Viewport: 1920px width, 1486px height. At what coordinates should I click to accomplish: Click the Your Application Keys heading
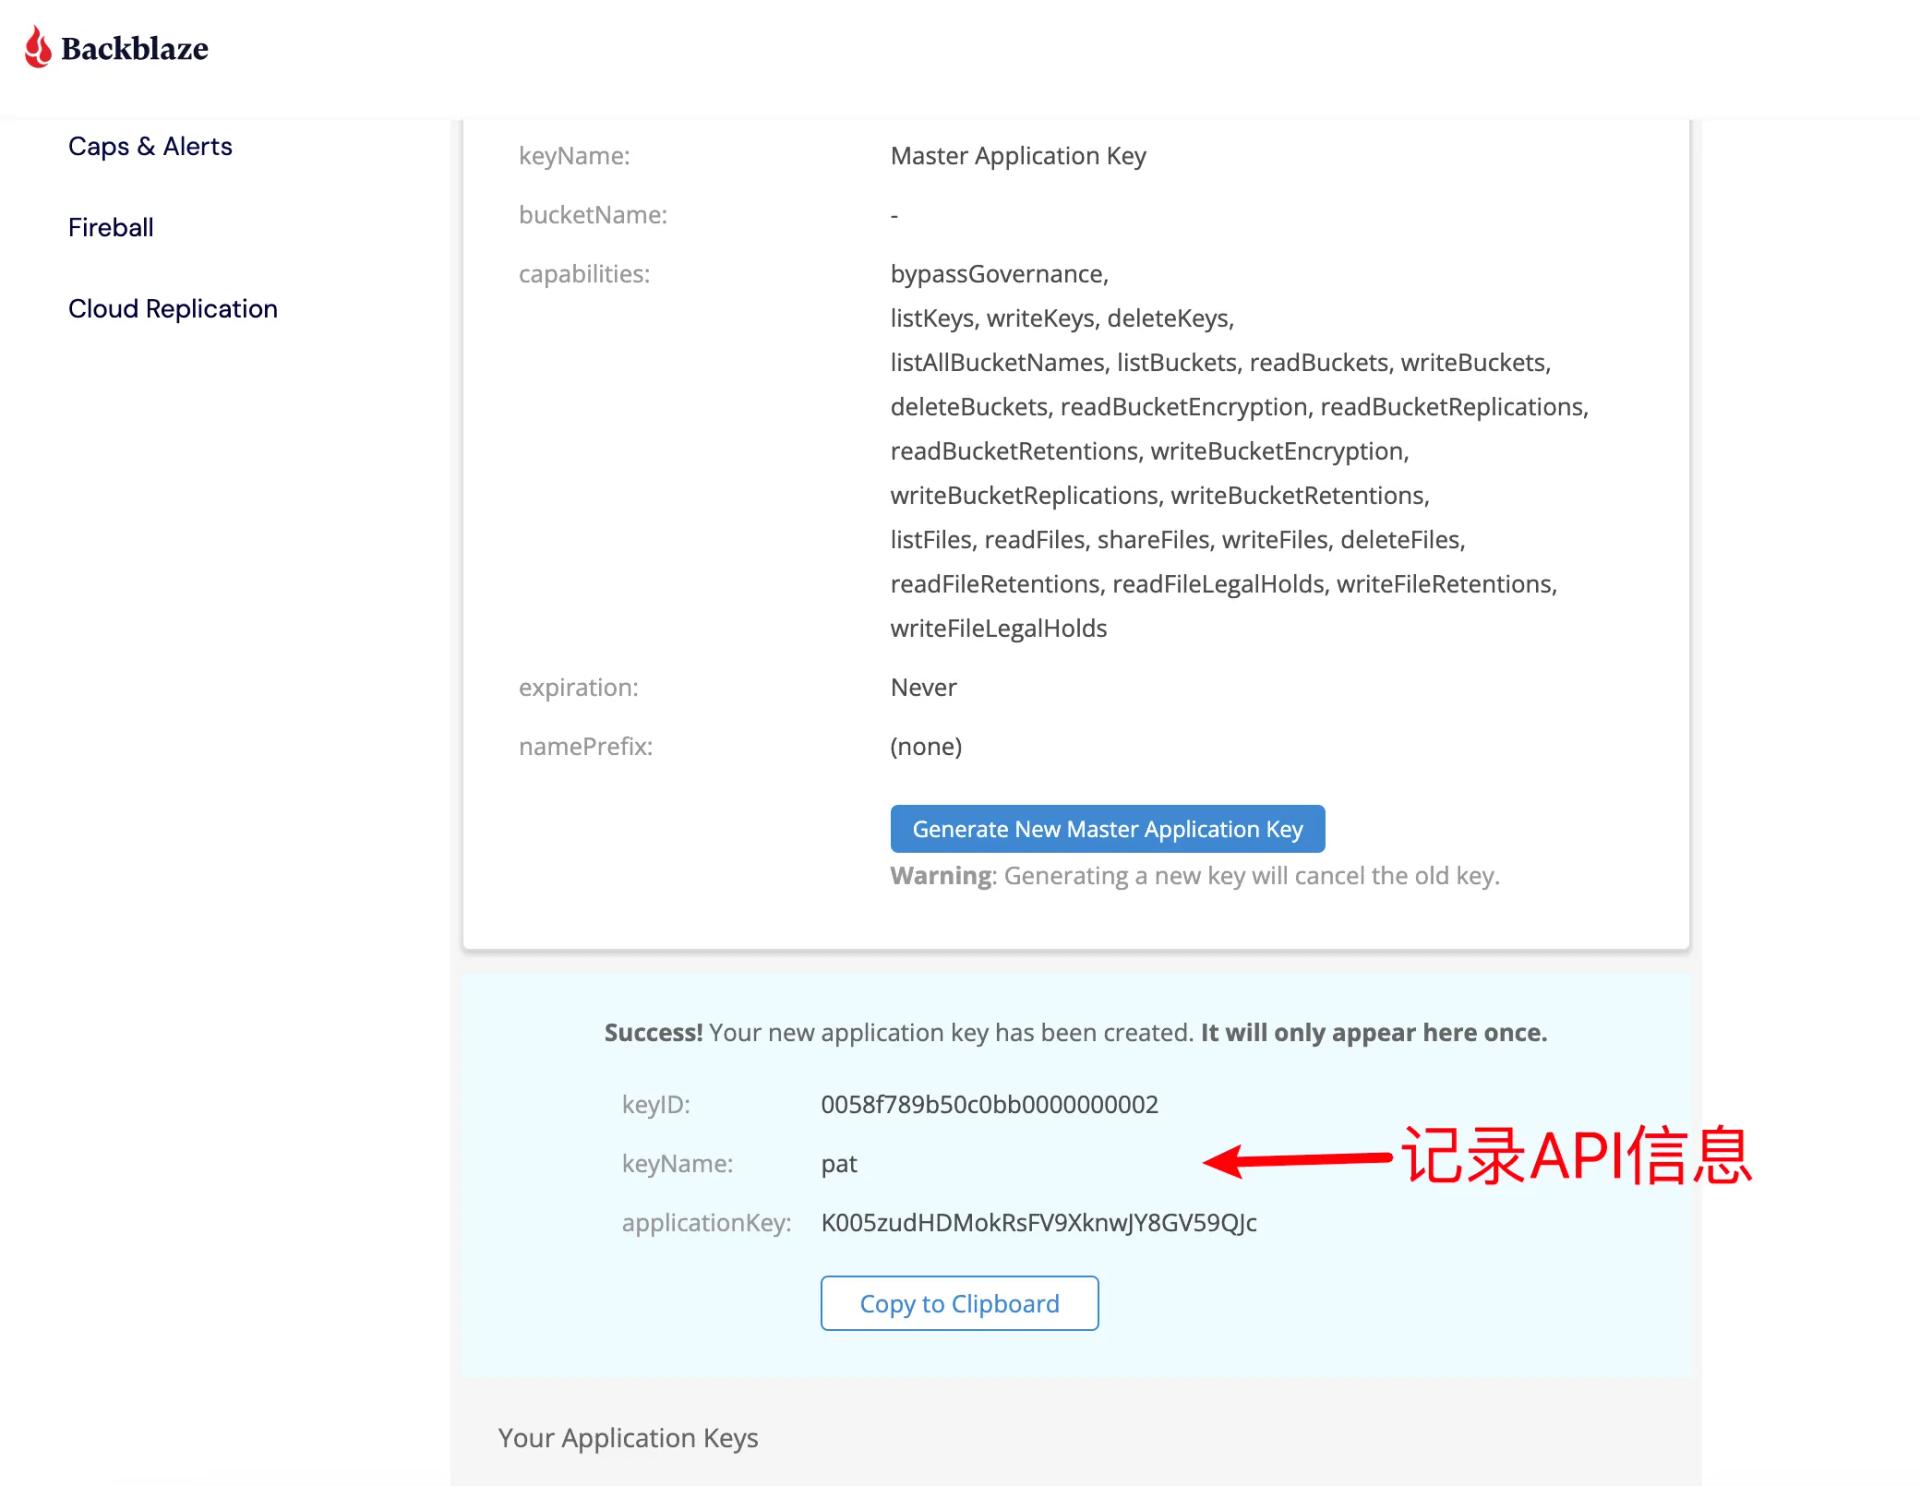628,1437
